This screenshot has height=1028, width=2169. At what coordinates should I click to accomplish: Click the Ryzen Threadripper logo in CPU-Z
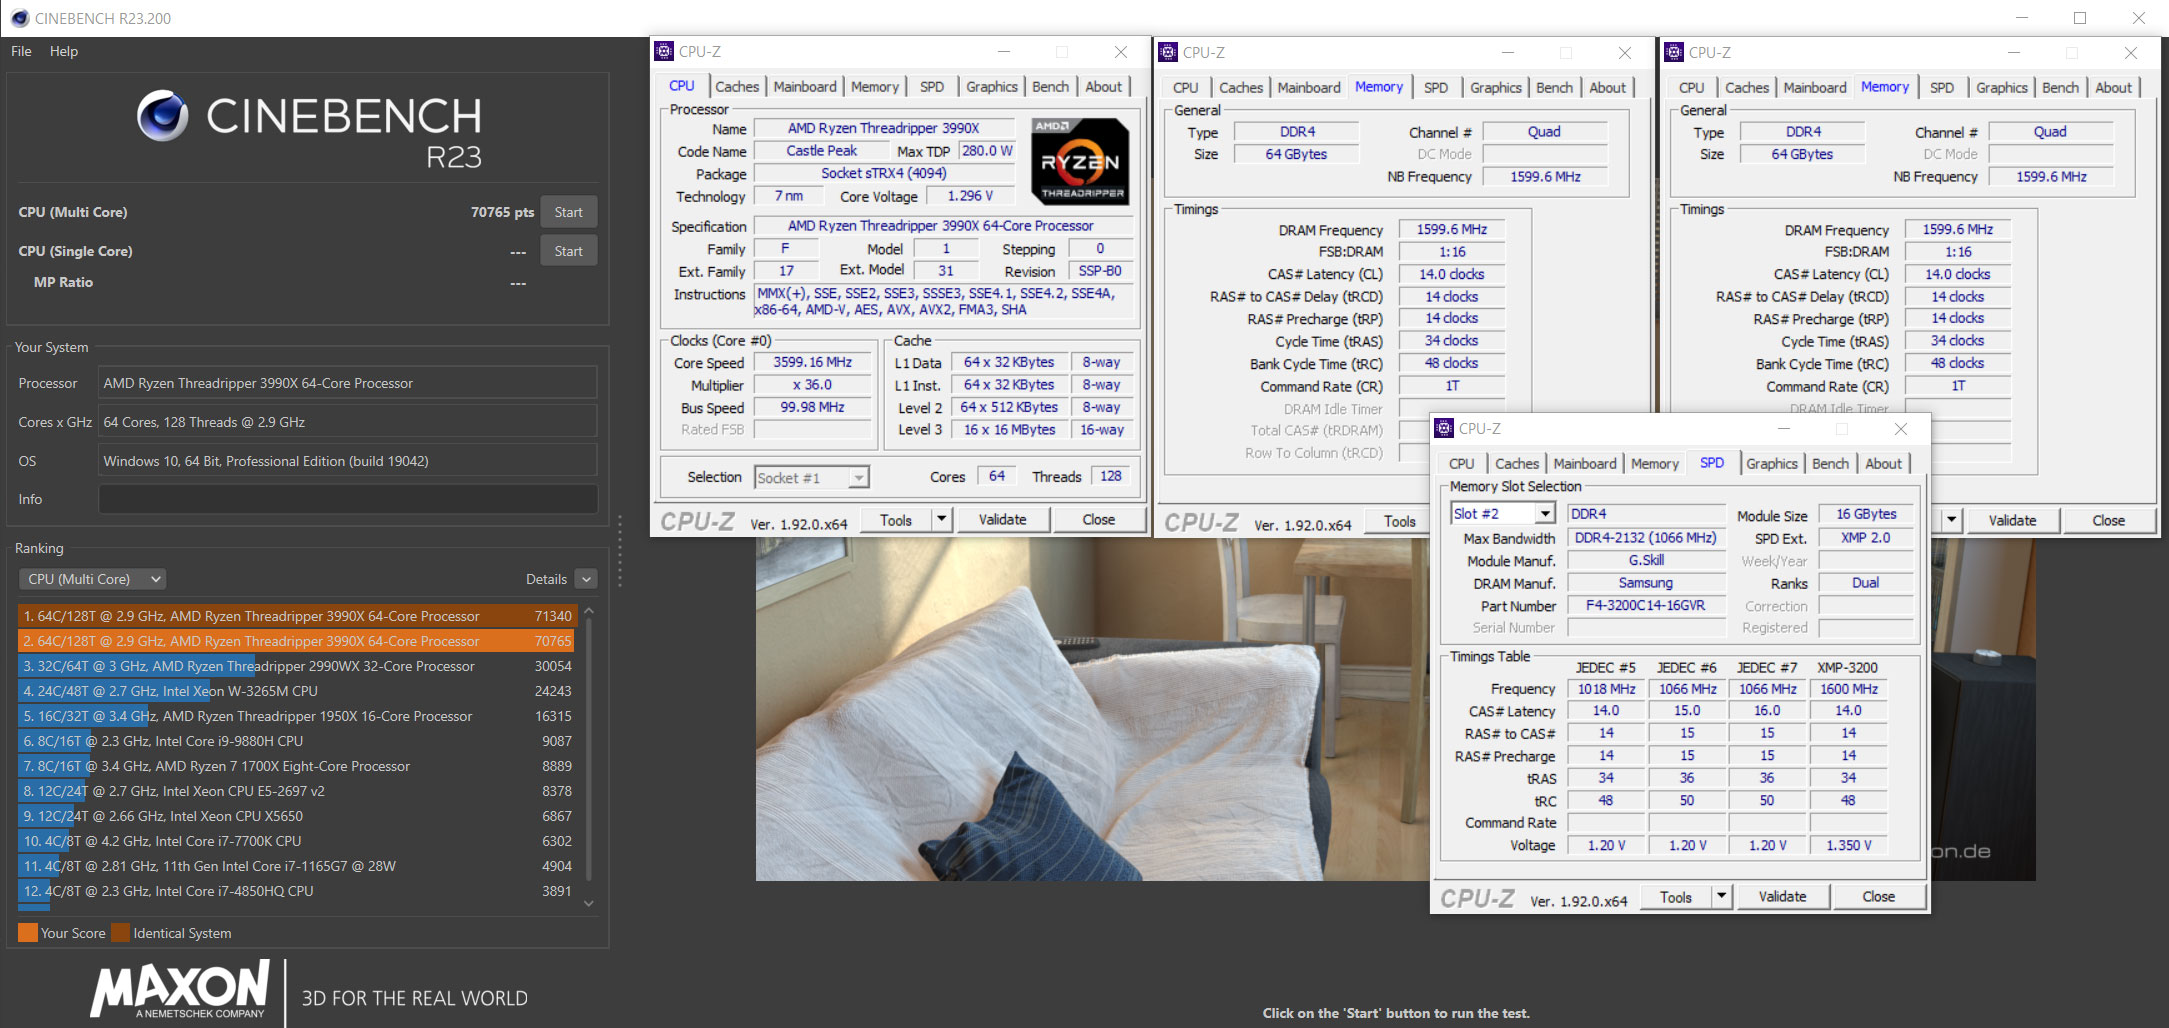[x=1080, y=162]
